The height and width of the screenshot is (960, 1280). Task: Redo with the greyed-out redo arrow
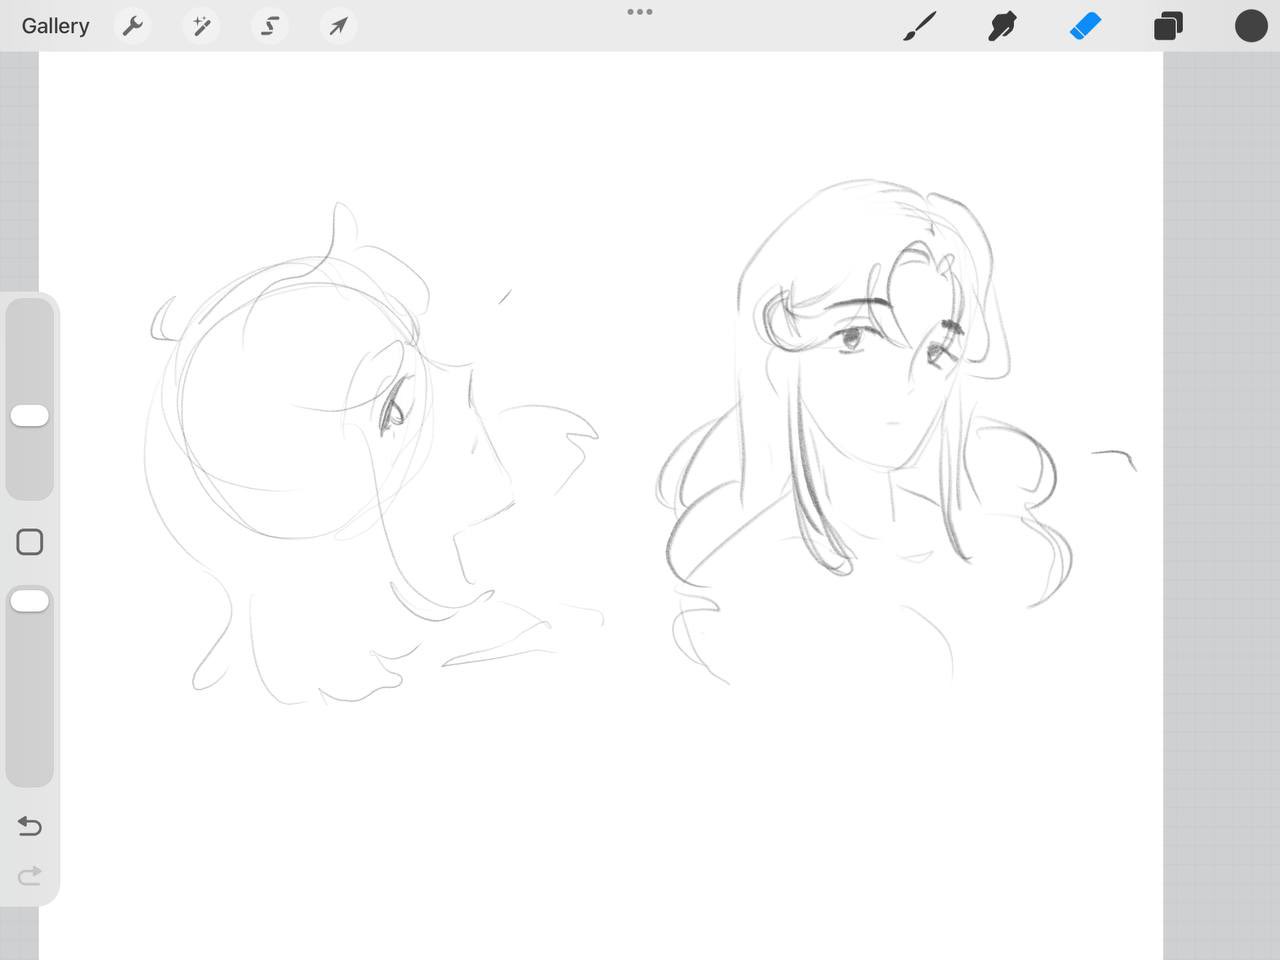[x=30, y=876]
